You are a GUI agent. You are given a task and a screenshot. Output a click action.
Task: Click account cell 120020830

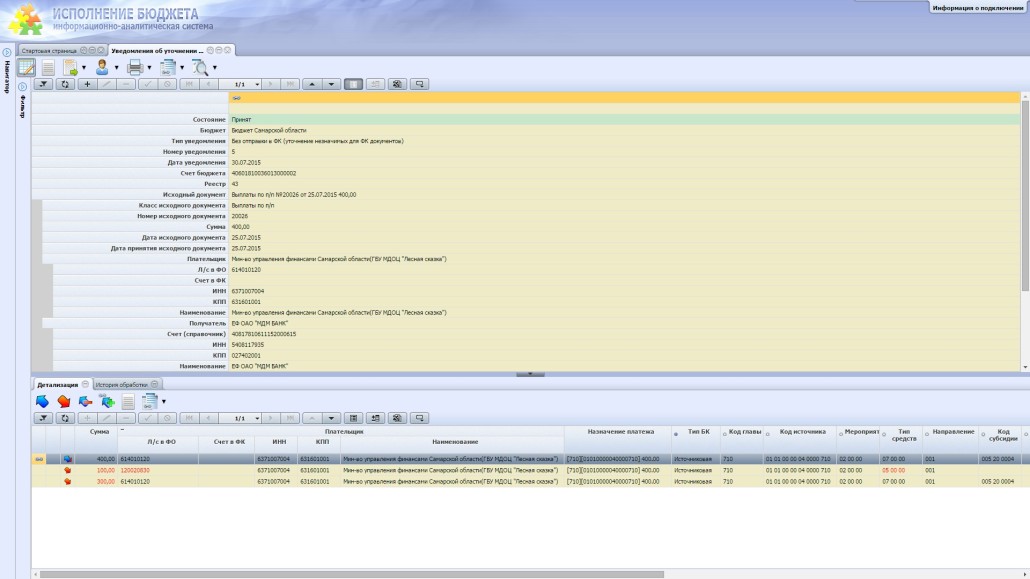[158, 470]
